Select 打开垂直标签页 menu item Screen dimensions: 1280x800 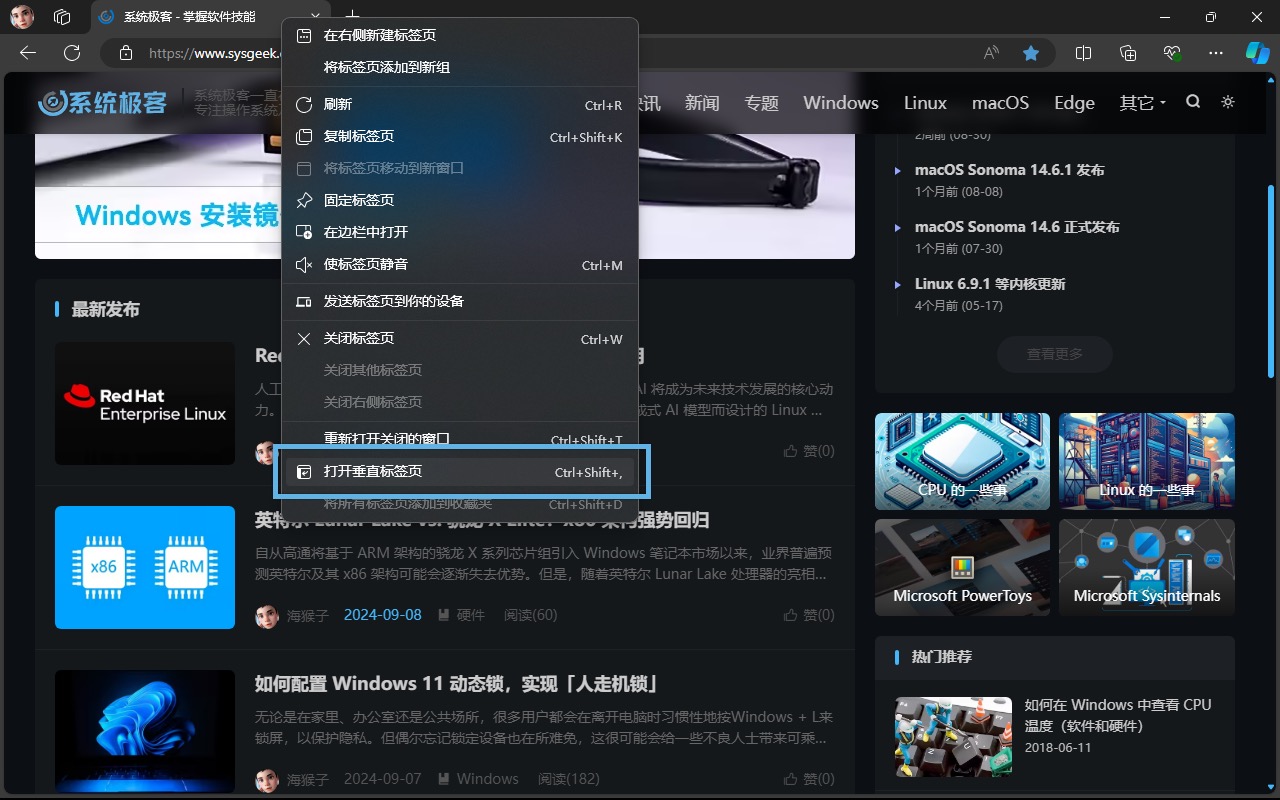pos(460,471)
